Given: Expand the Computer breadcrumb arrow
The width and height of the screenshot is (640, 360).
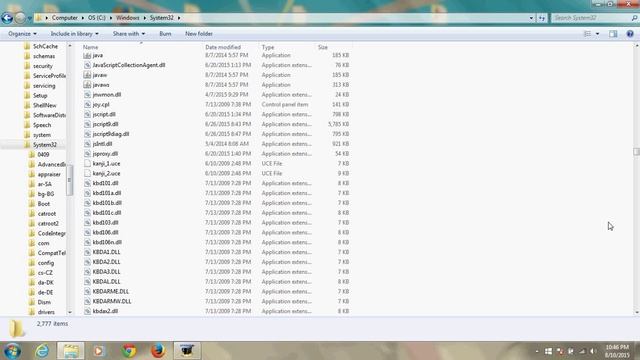Looking at the screenshot, I should pyautogui.click(x=83, y=18).
